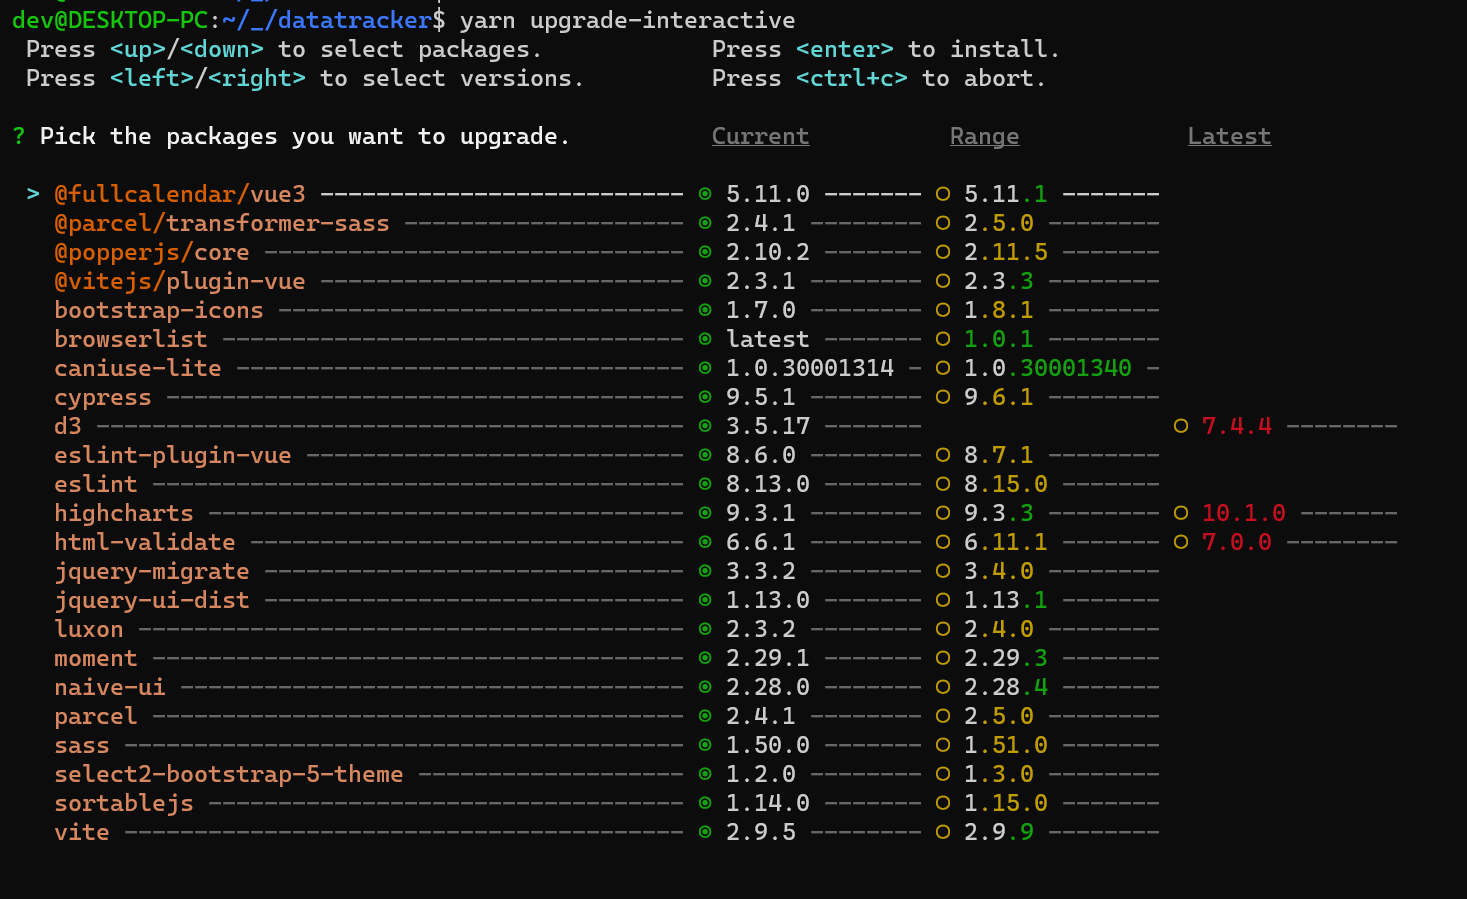Select current 2.29.1 radio for moment
Screen dimensions: 1467x899
click(x=705, y=658)
